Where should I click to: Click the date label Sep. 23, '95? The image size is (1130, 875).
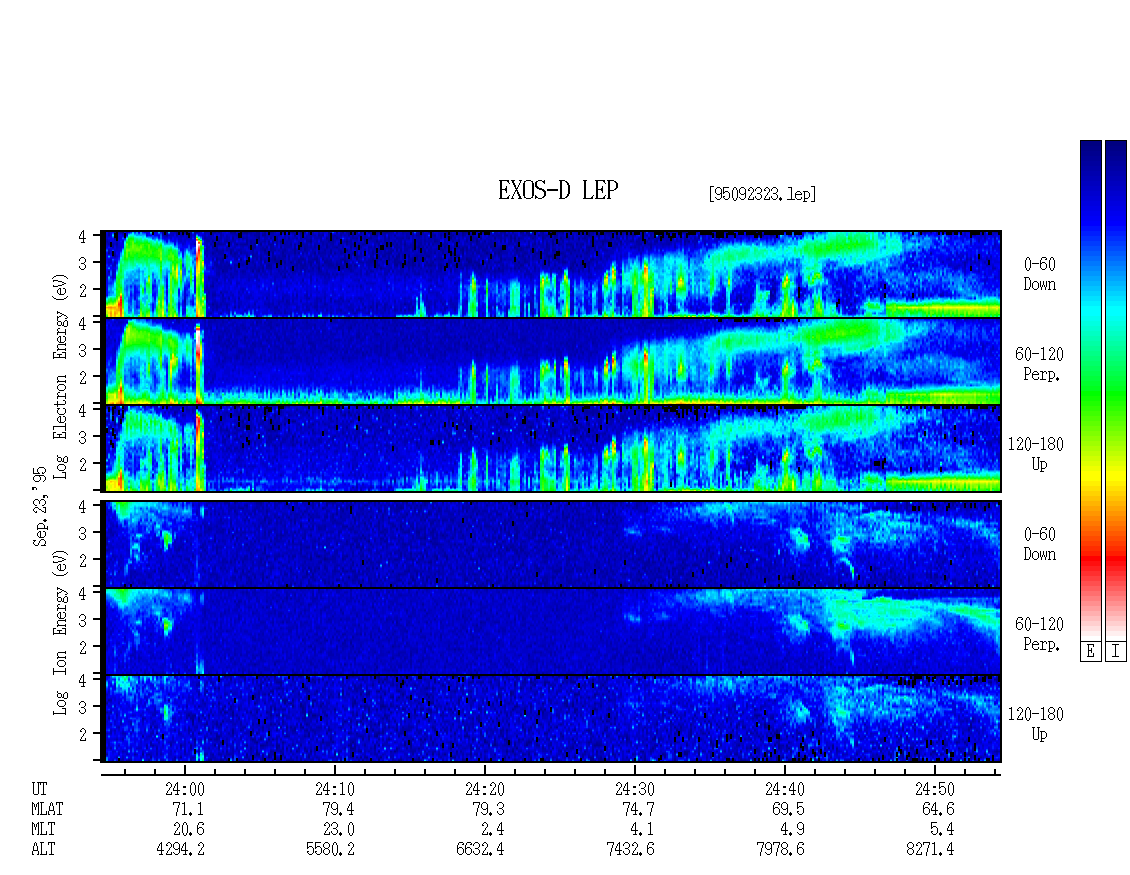40,506
